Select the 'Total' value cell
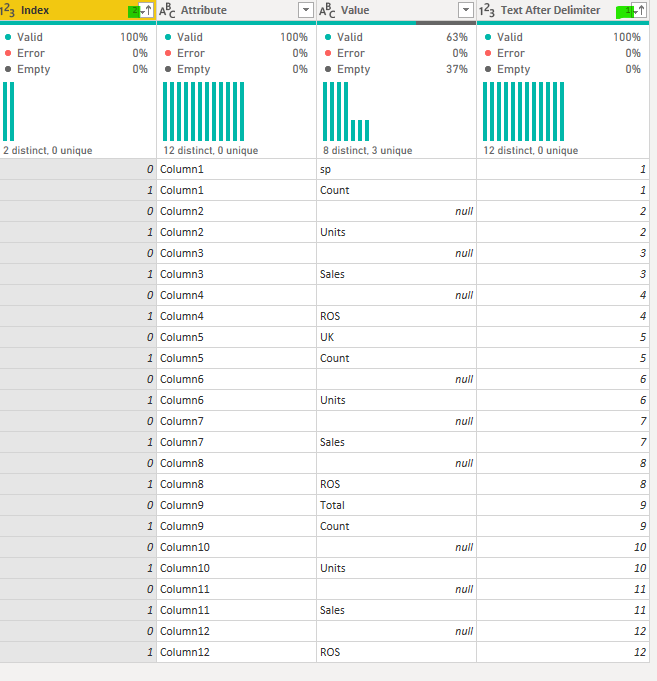657x681 pixels. click(396, 505)
